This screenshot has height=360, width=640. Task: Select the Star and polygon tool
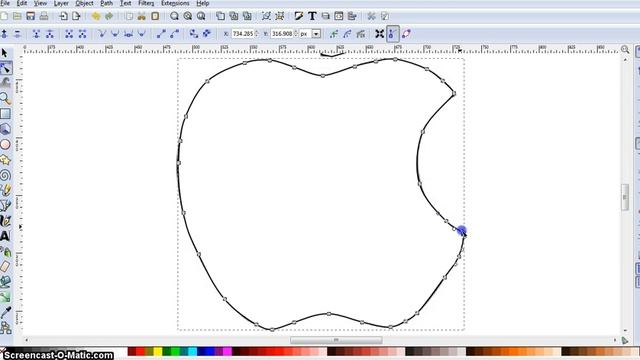pyautogui.click(x=5, y=160)
